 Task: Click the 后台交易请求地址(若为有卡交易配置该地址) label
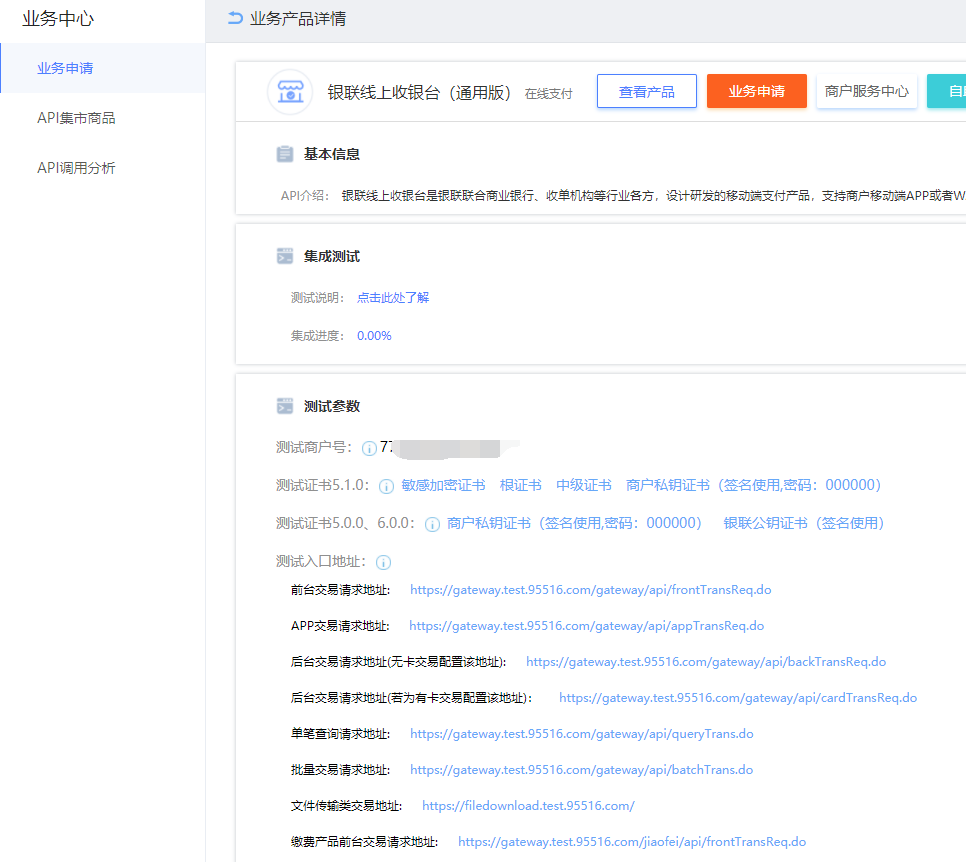point(412,698)
